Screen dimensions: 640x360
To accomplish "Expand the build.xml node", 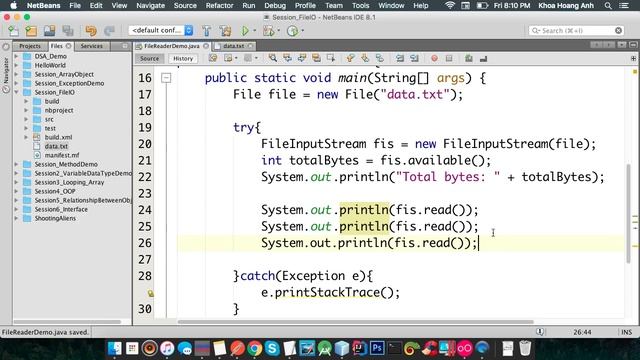I will [x=27, y=137].
